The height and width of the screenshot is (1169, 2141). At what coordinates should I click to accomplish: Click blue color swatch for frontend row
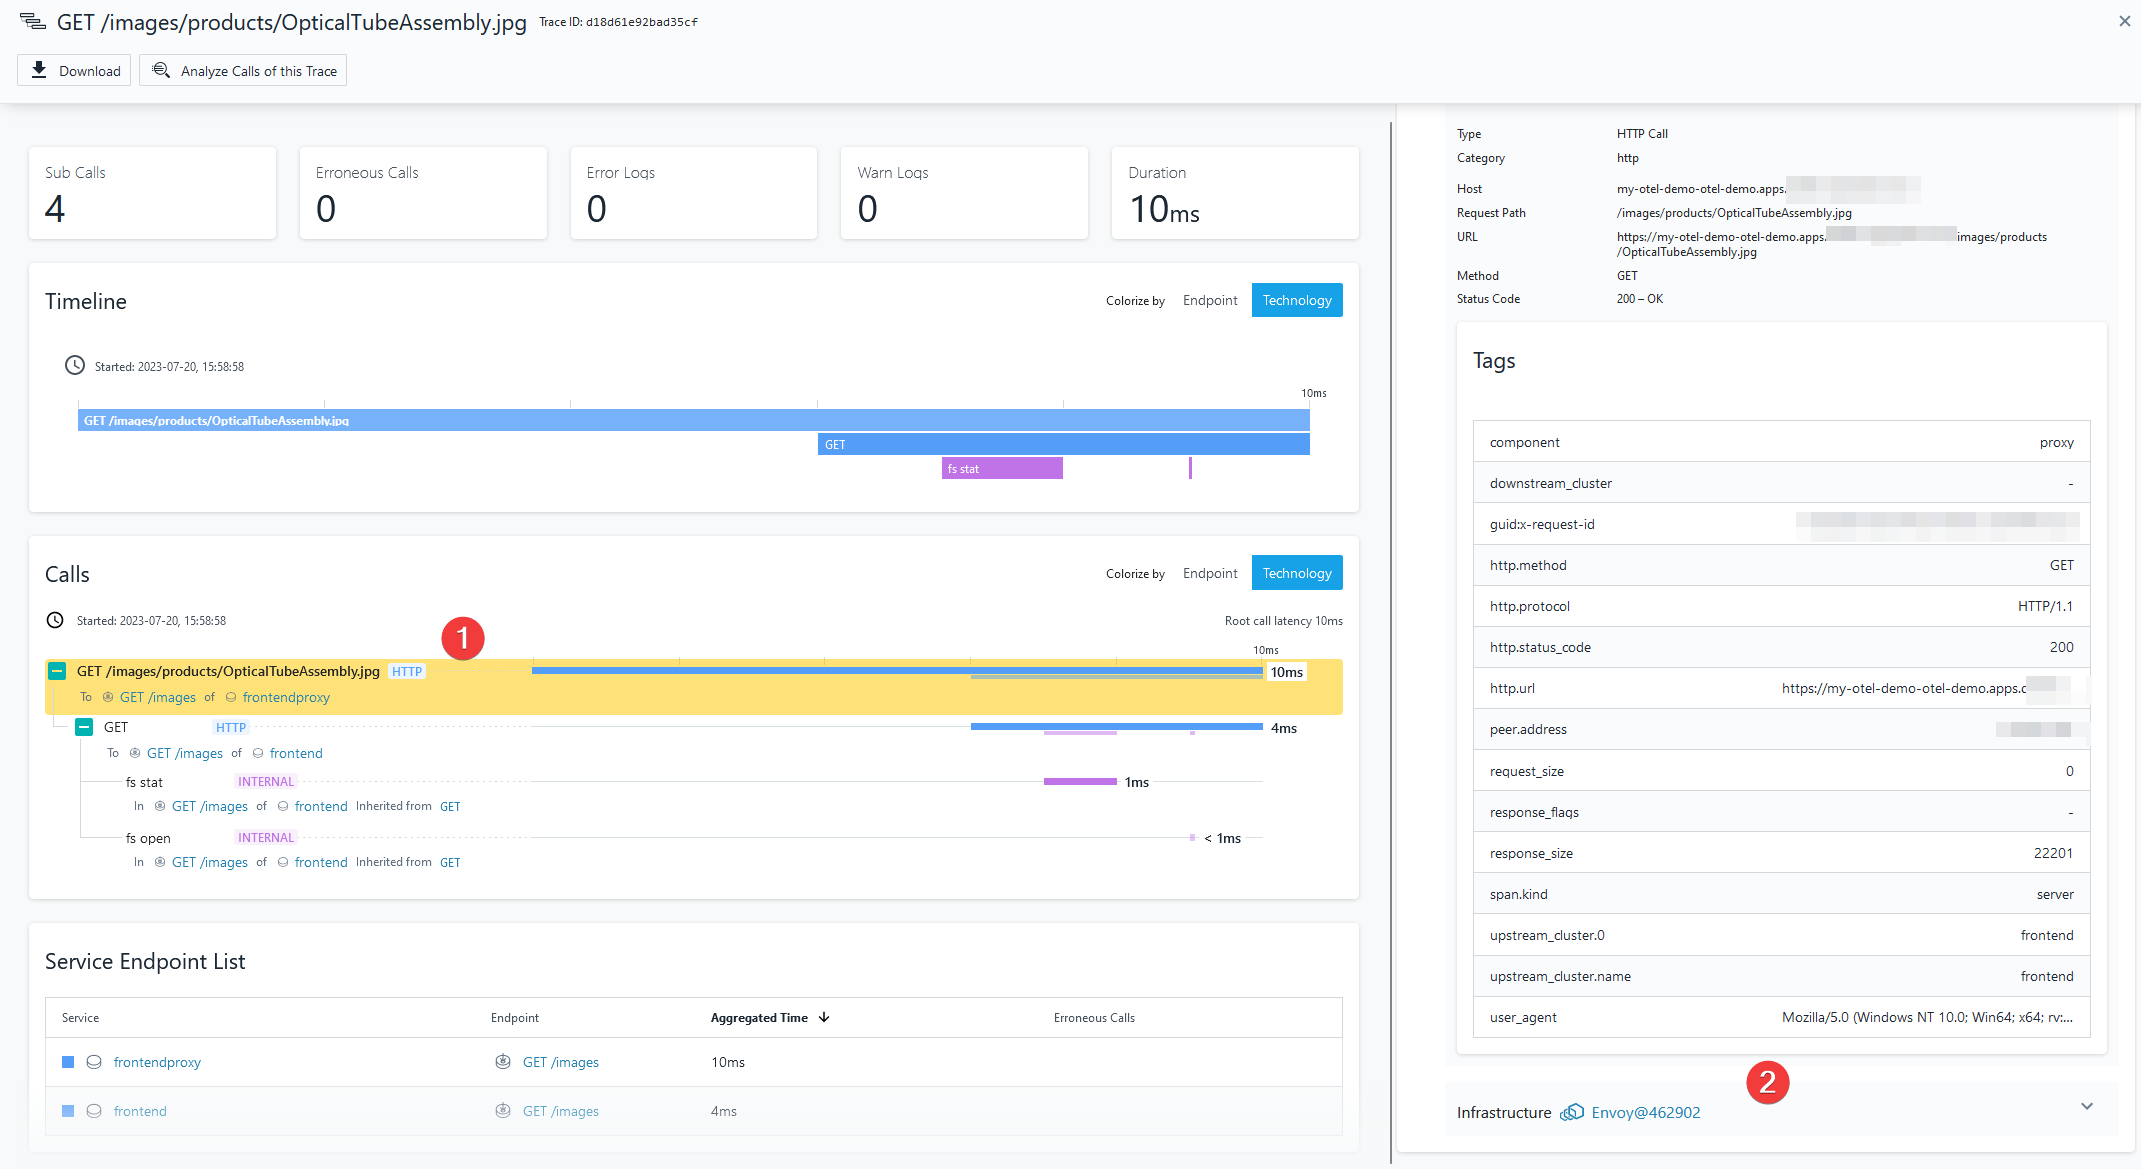point(68,1111)
